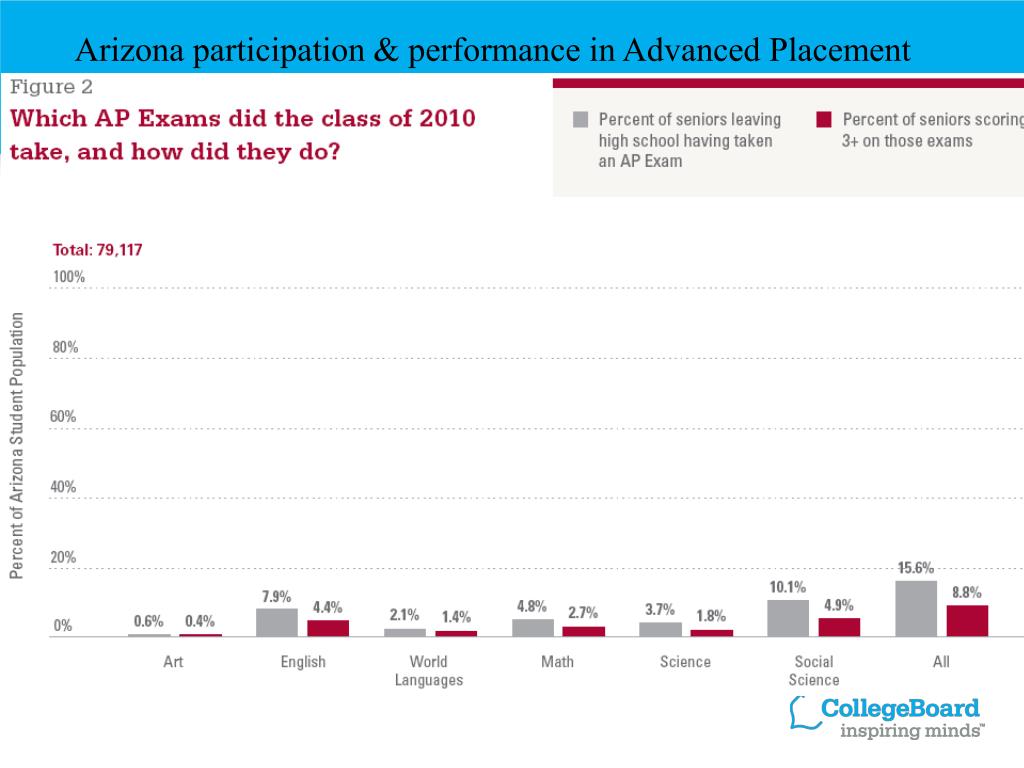
Task: Select the red English bar at 4.4%
Action: coord(328,628)
